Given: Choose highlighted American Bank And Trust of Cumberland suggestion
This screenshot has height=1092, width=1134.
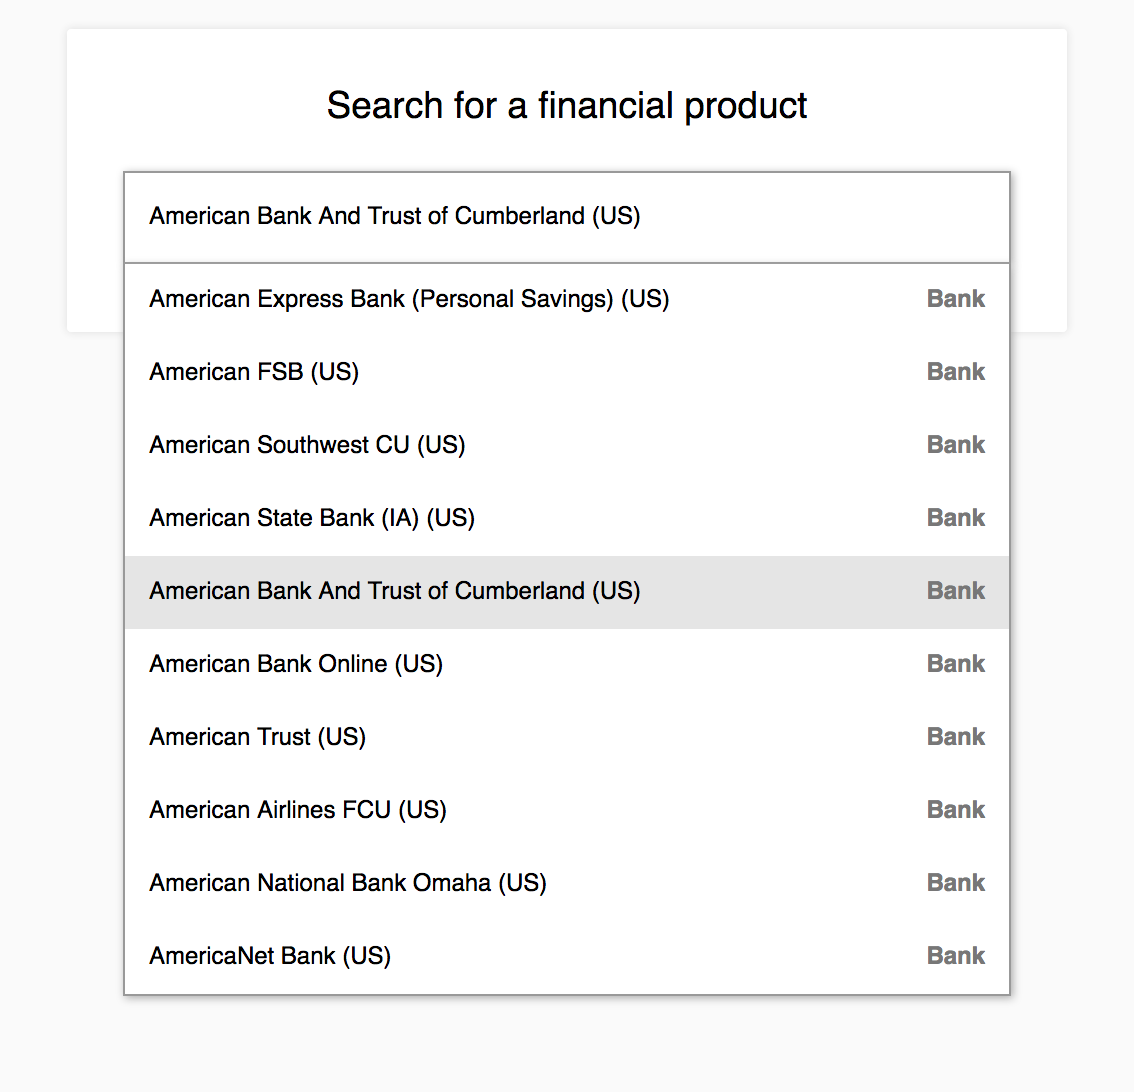Looking at the screenshot, I should [395, 591].
